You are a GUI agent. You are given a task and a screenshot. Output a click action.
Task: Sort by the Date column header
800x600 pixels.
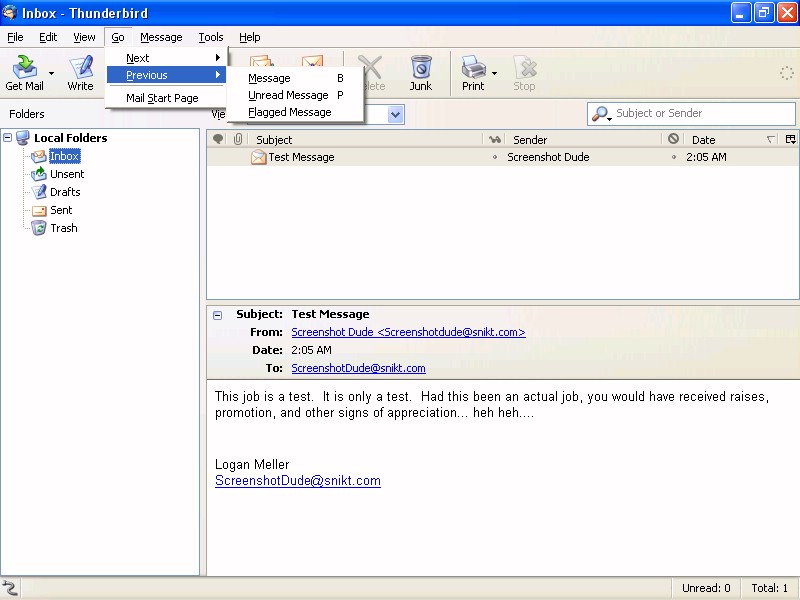click(732, 139)
